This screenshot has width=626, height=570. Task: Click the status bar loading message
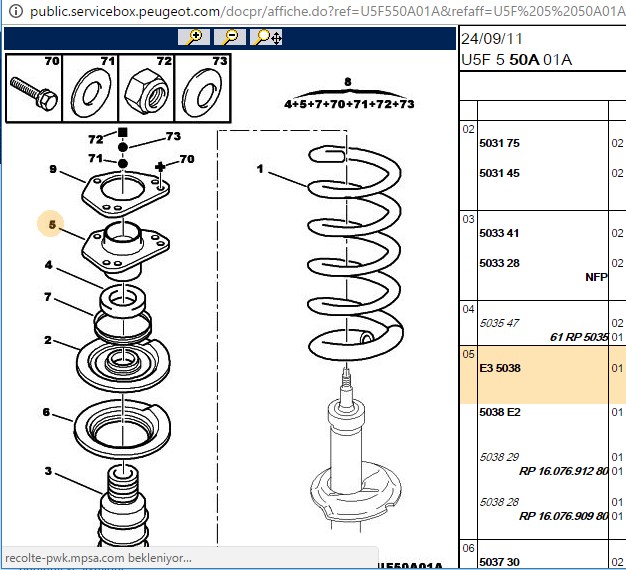click(x=98, y=558)
